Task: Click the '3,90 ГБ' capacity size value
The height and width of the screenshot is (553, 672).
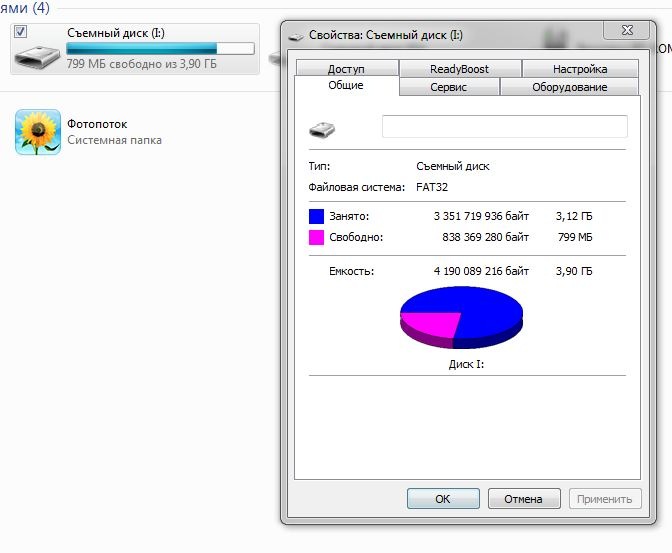Action: (574, 271)
